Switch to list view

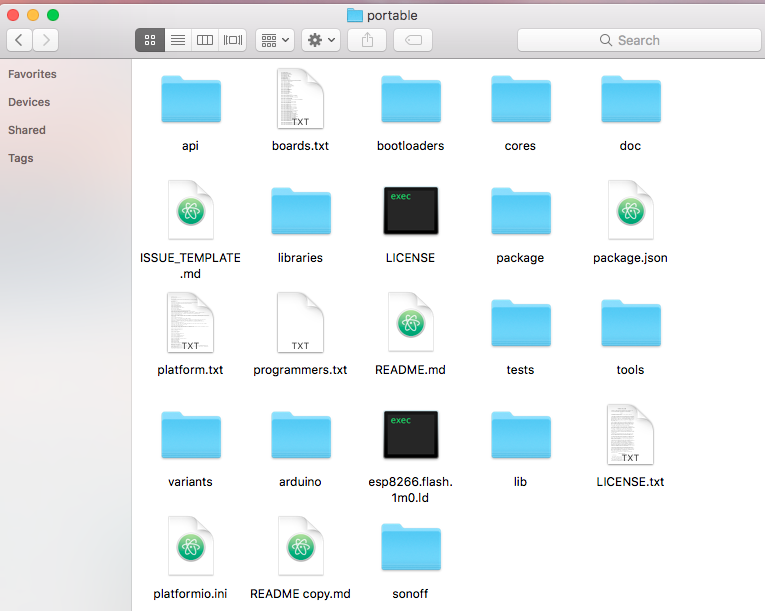(178, 40)
